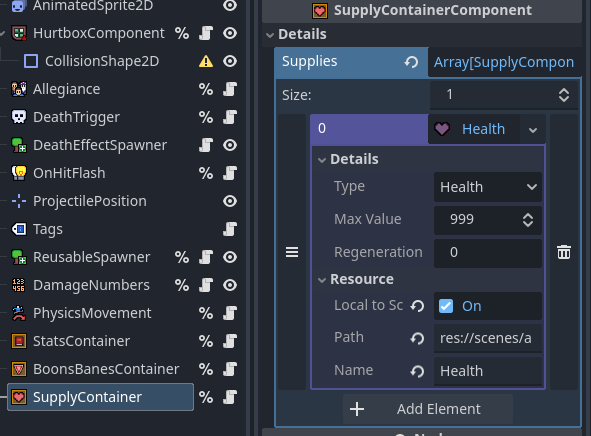Image resolution: width=591 pixels, height=436 pixels.
Task: Revert Supplies property with reset arrow
Action: click(411, 62)
